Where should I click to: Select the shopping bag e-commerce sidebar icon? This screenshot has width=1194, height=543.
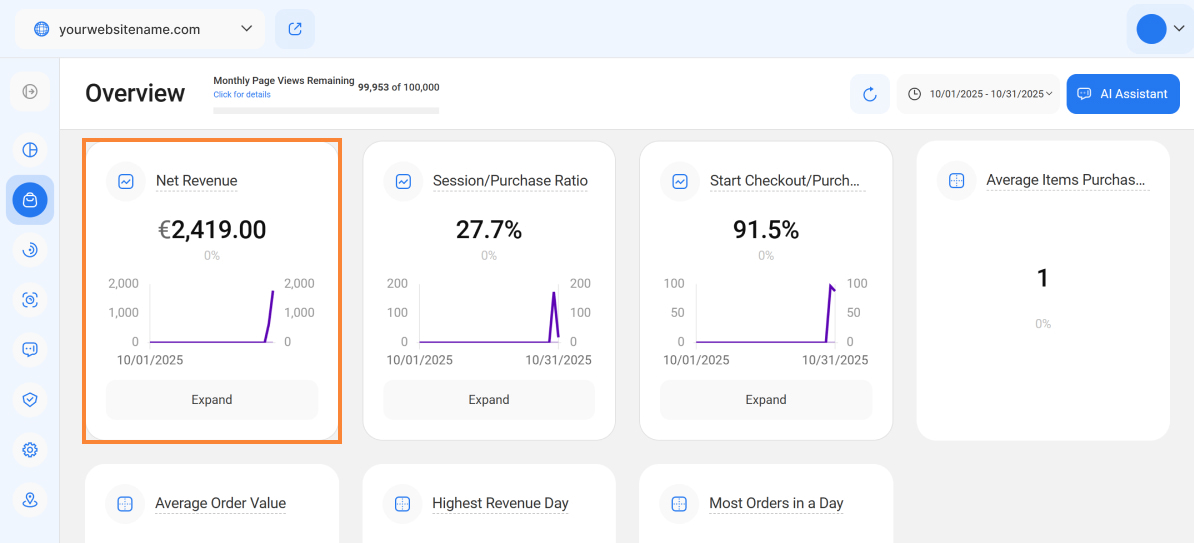click(30, 200)
